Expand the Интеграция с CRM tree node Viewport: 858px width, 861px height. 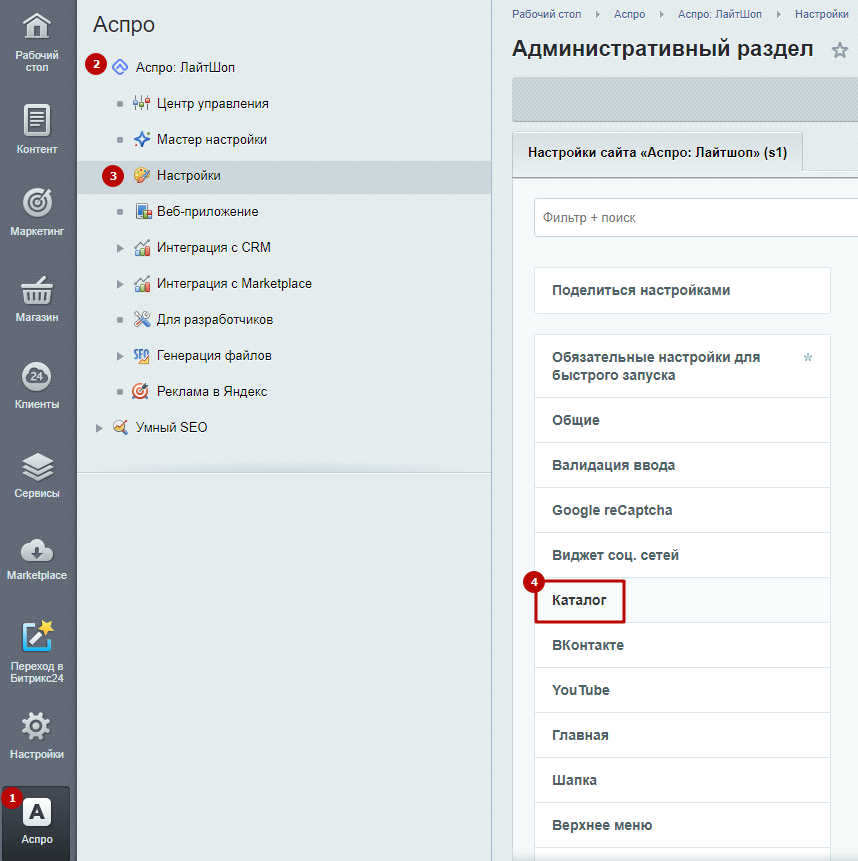point(120,248)
